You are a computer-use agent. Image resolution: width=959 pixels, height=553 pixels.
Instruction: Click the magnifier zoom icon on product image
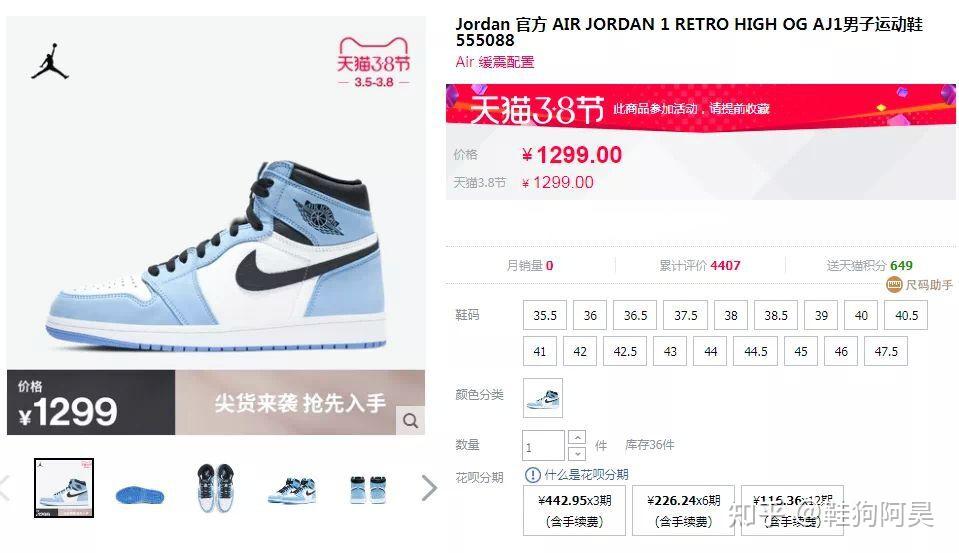(x=410, y=421)
